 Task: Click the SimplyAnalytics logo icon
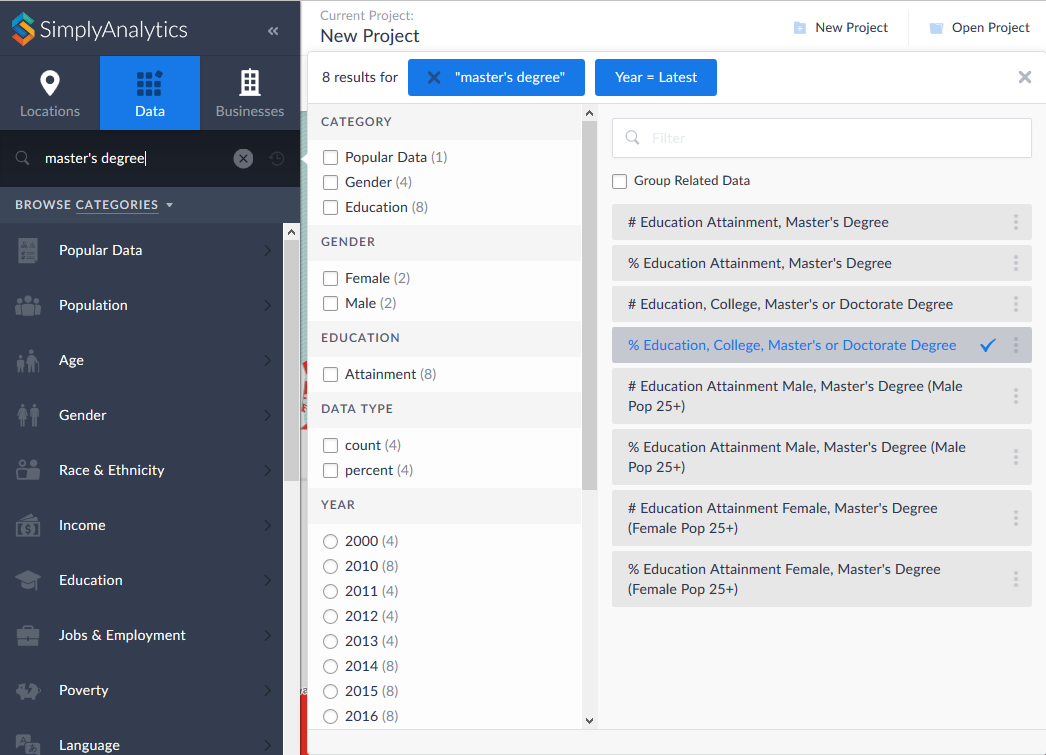(23, 29)
